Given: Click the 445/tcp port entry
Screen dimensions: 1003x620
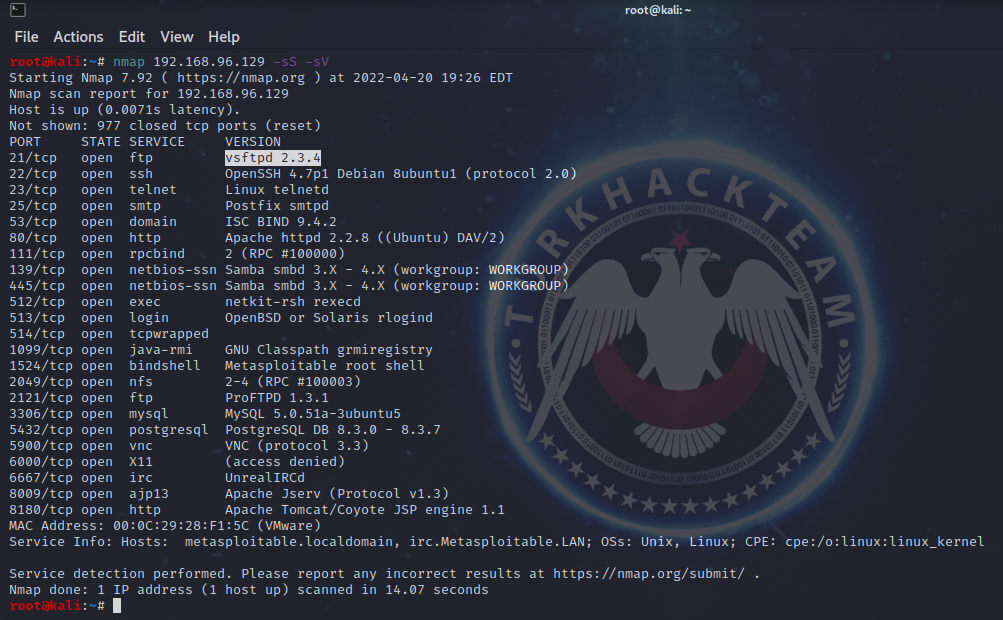Looking at the screenshot, I should (x=36, y=286).
